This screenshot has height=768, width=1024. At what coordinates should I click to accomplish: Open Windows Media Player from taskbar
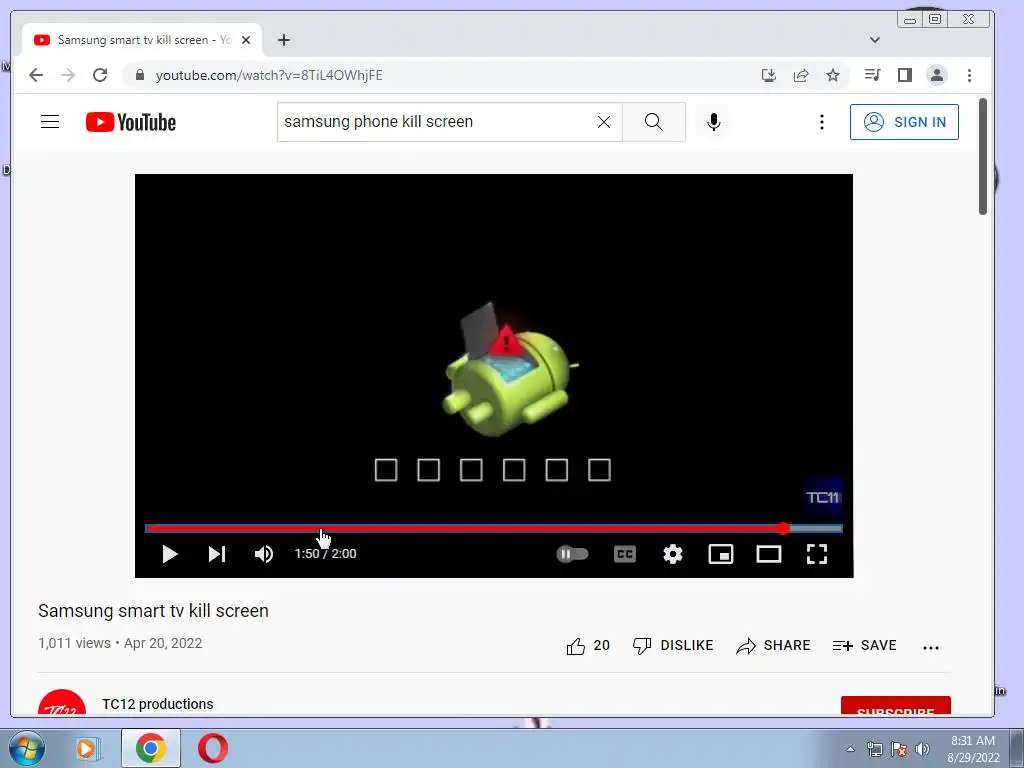point(86,748)
